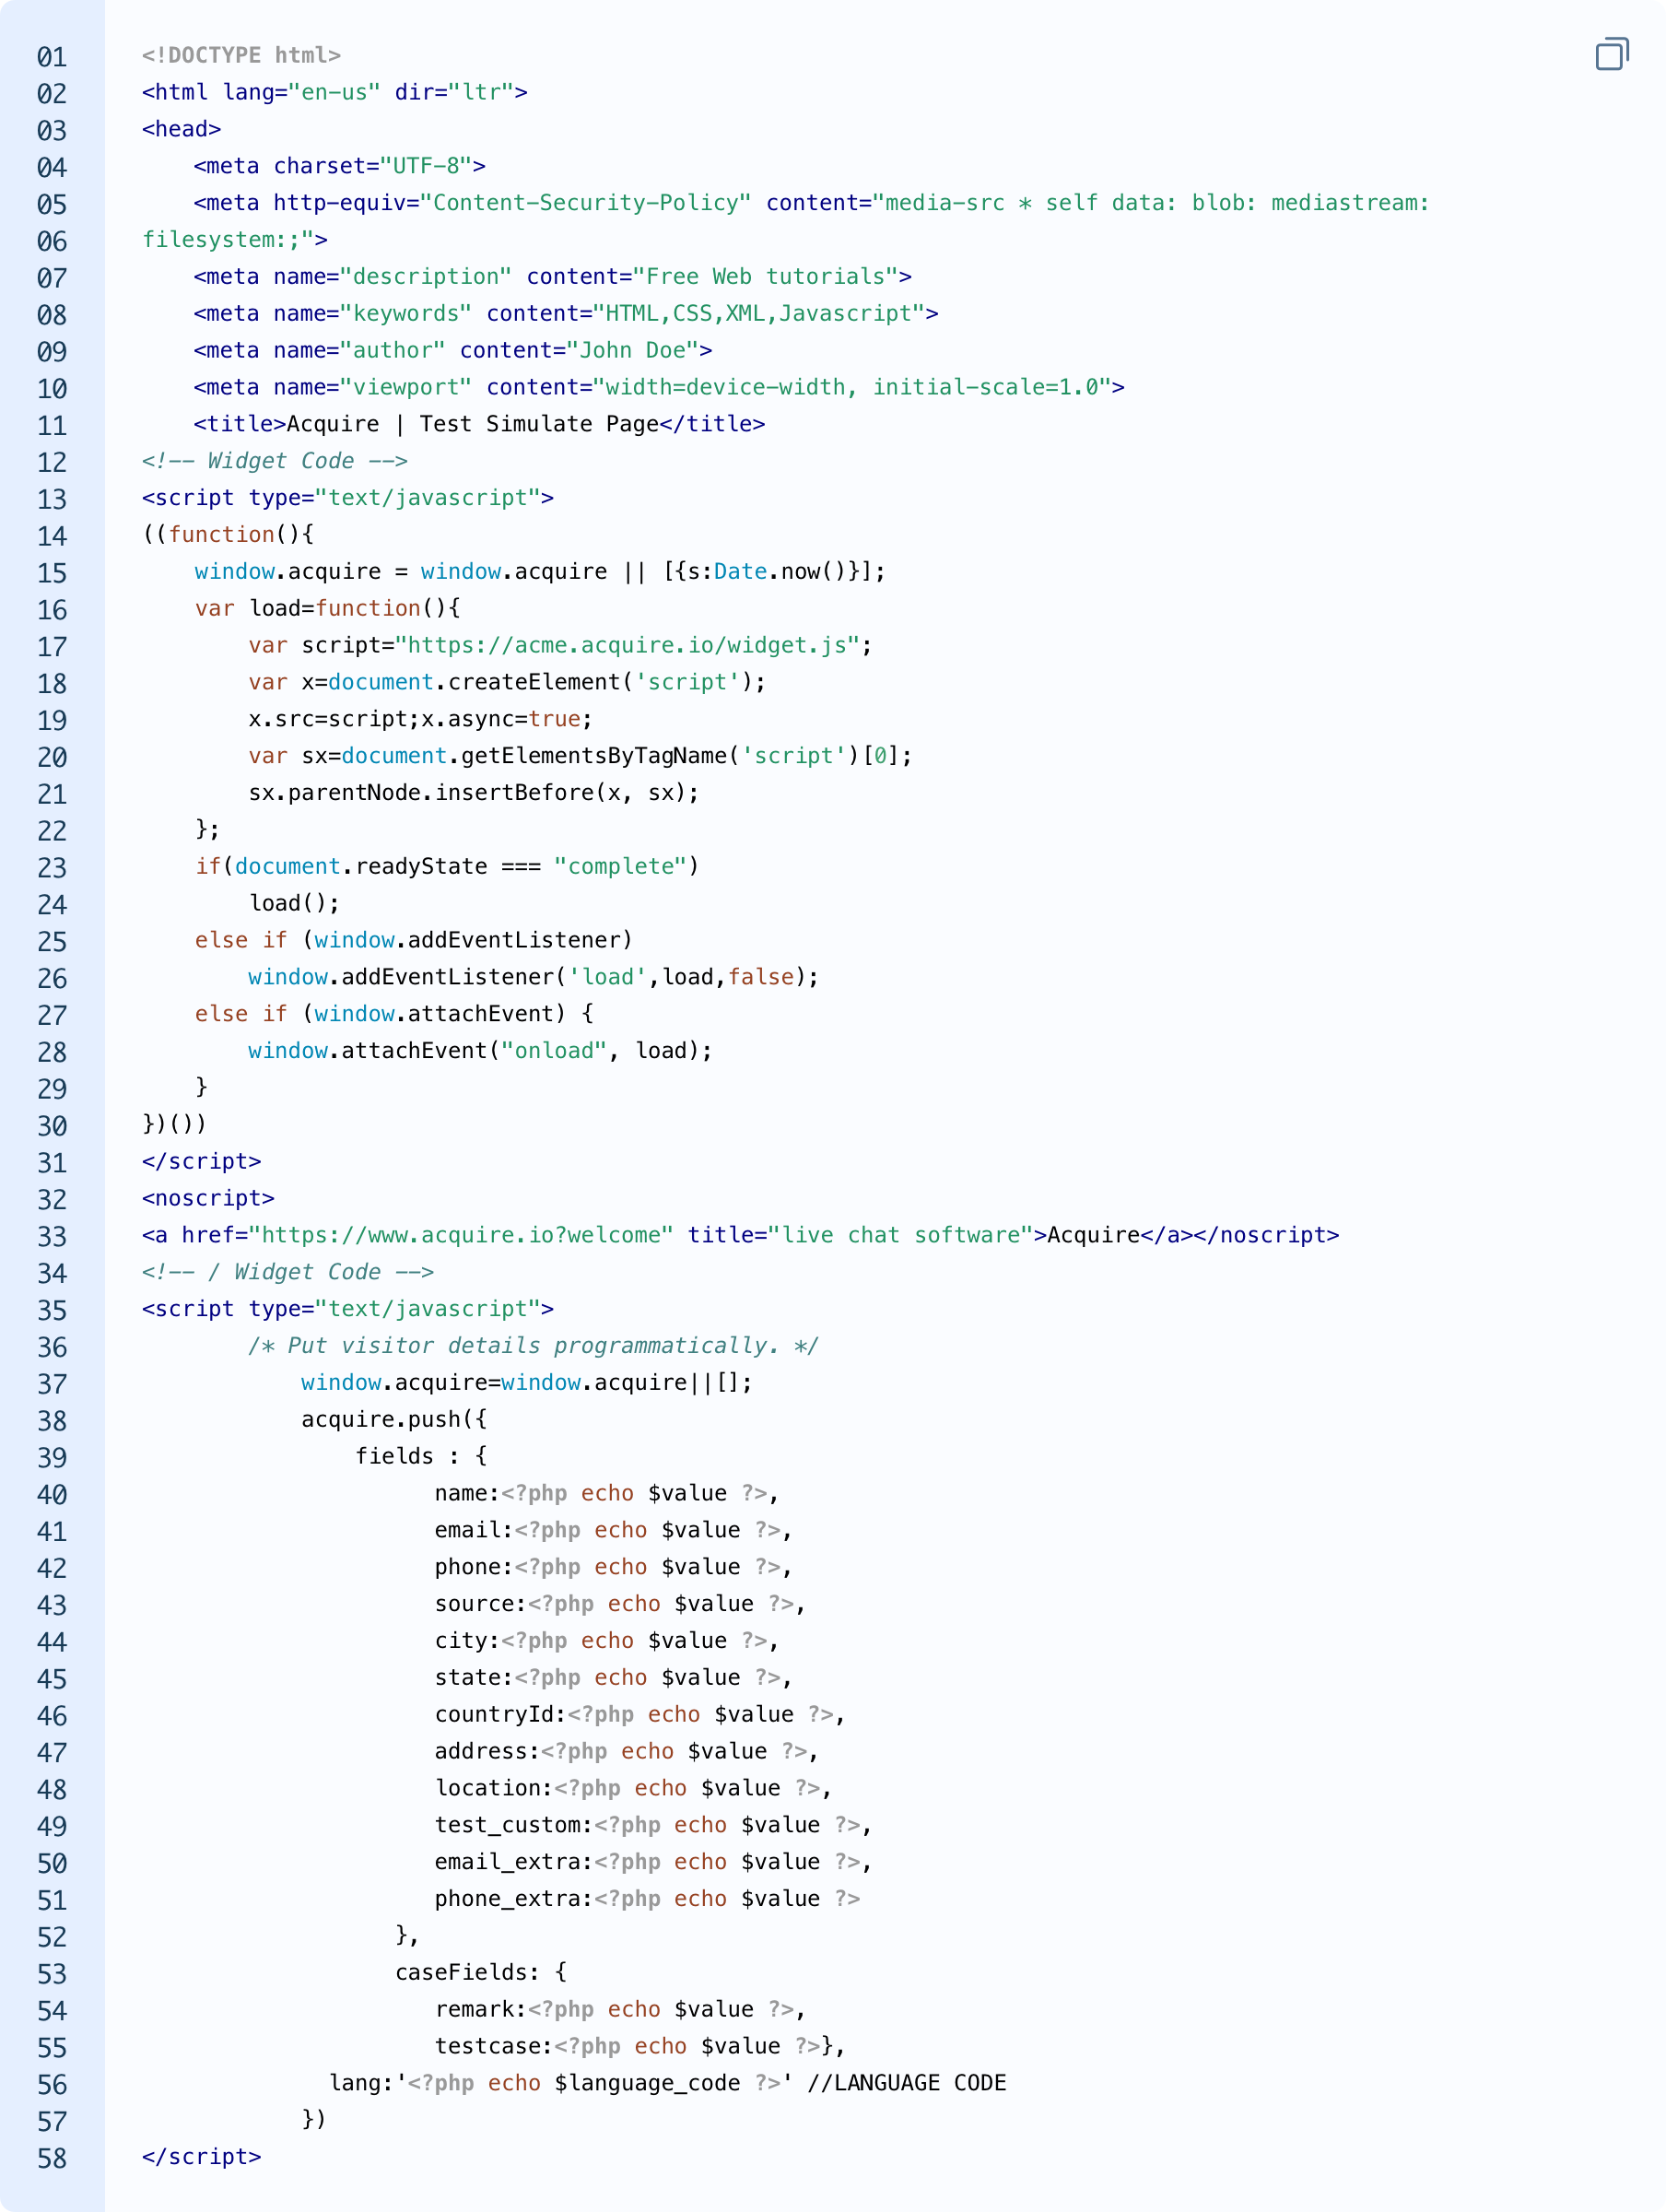The image size is (1666, 2212).
Task: Click the title 'Acquire | Test Simulate Page' line
Action: (480, 424)
